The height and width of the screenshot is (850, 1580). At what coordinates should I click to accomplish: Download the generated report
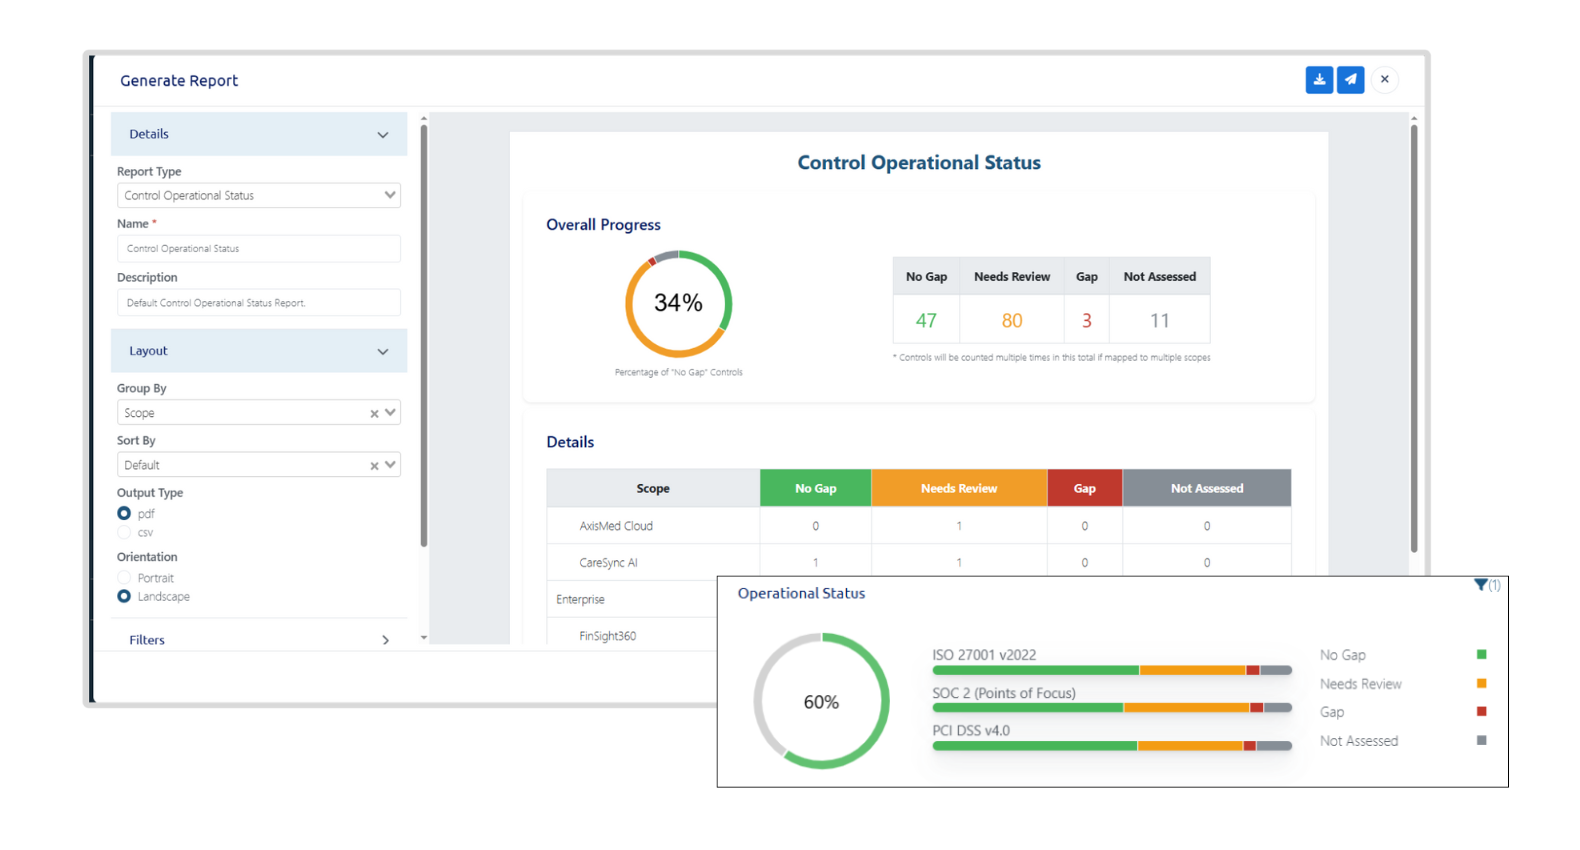(1319, 80)
